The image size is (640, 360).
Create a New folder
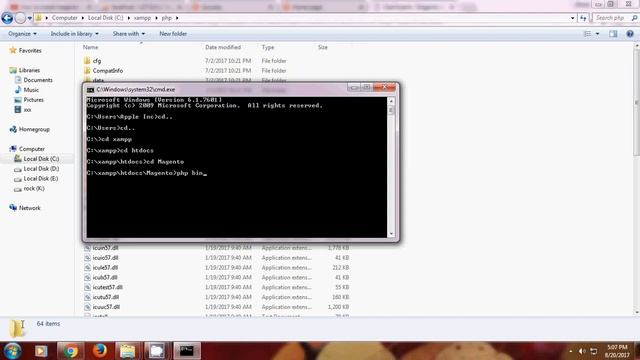pos(173,34)
